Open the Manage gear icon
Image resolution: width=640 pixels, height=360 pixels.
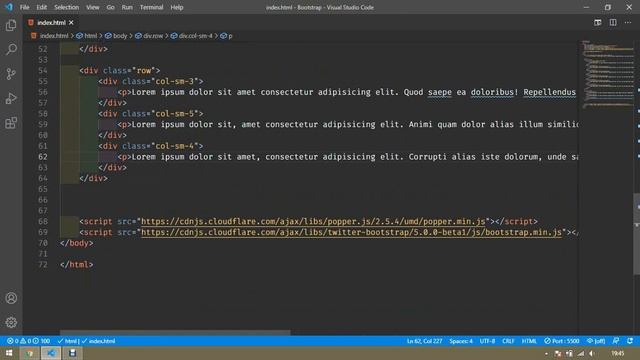11,322
